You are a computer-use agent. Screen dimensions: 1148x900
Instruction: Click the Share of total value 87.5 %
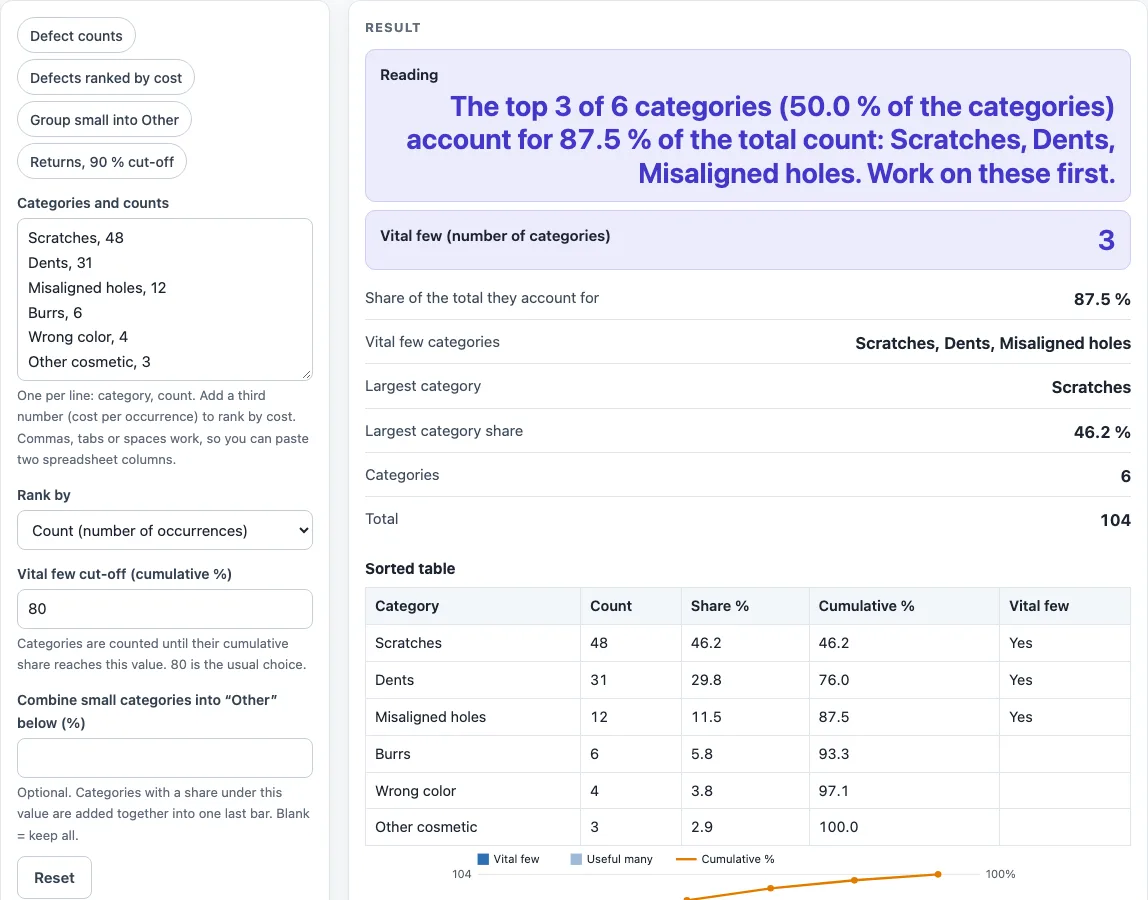point(1102,299)
